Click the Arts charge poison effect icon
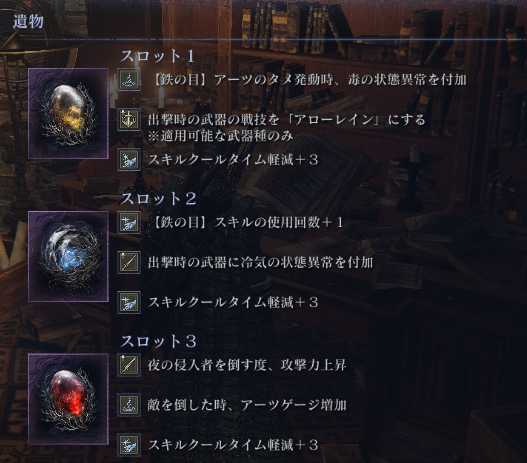Screen dimensions: 527x463 (129, 80)
